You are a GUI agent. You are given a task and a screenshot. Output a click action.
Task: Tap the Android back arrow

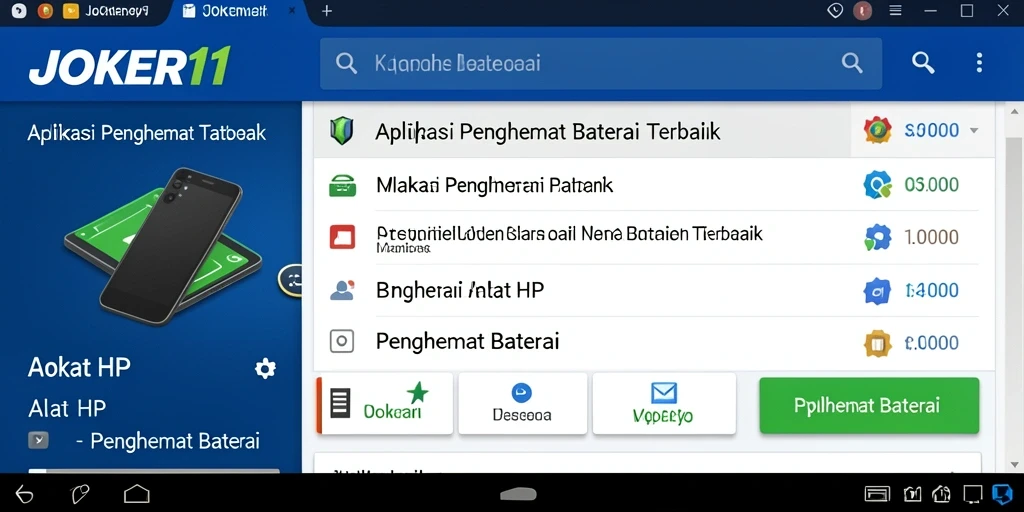pyautogui.click(x=24, y=494)
